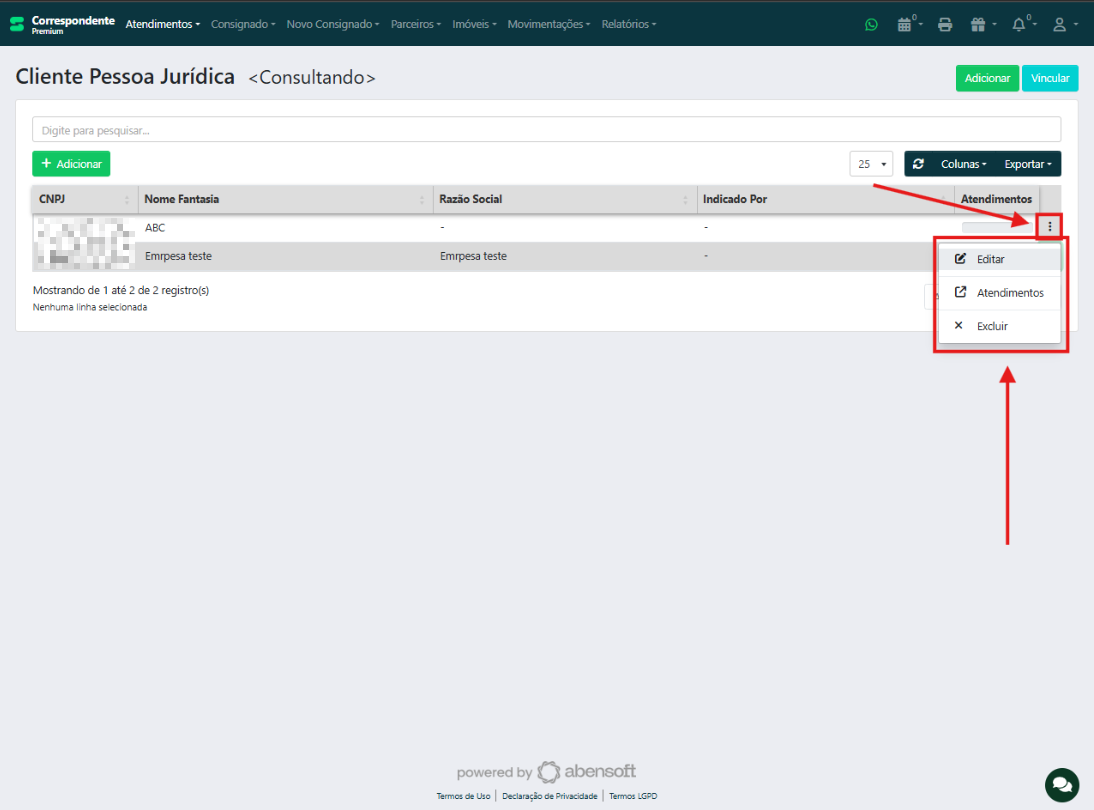Click the search field 'Digite para pesquisar'
This screenshot has width=1094, height=810.
tap(546, 130)
